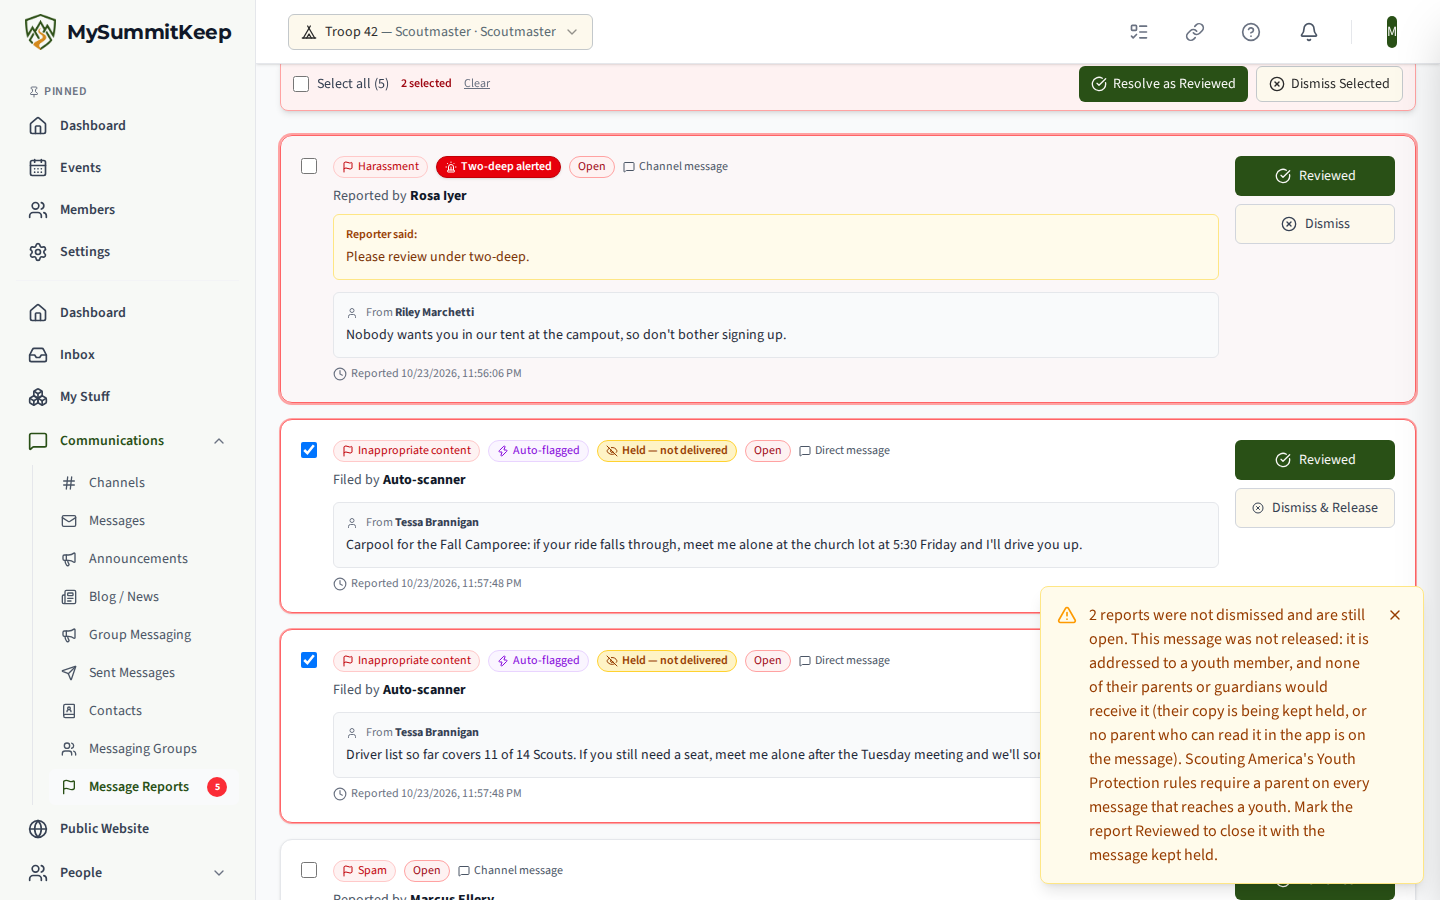1440x900 pixels.
Task: Uncheck the Carpool for Fall Camporee report
Action: coord(309,450)
